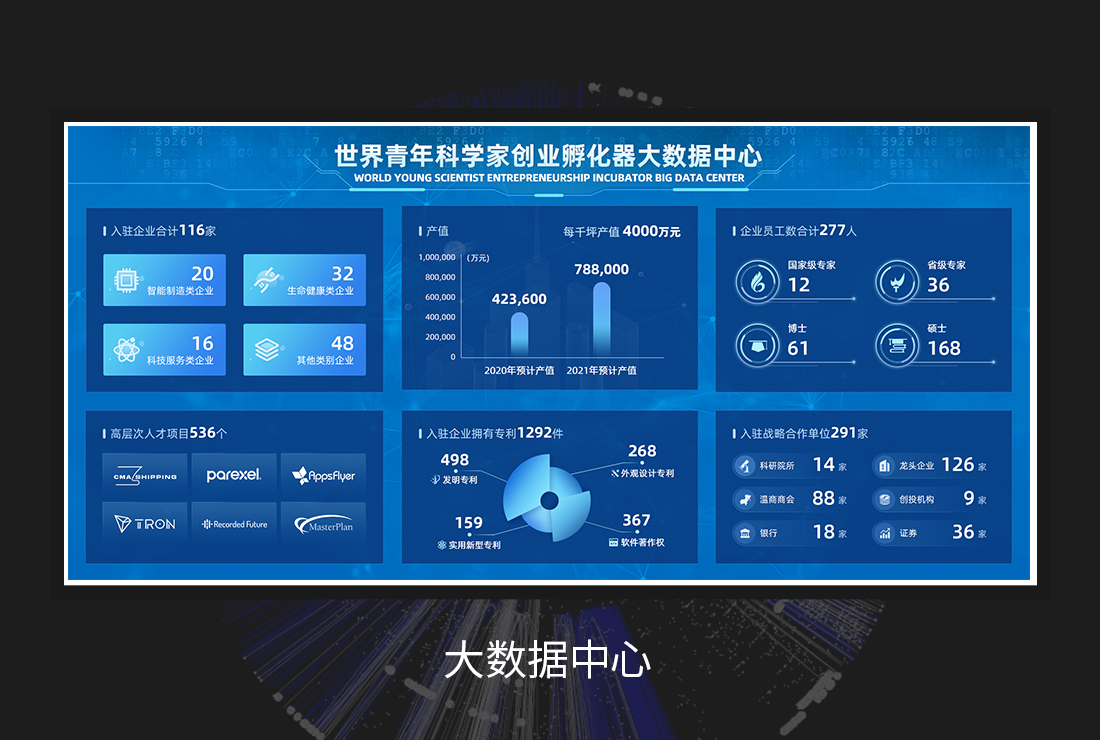Click the 博士 graduation cap icon
The image size is (1100, 740).
click(756, 345)
